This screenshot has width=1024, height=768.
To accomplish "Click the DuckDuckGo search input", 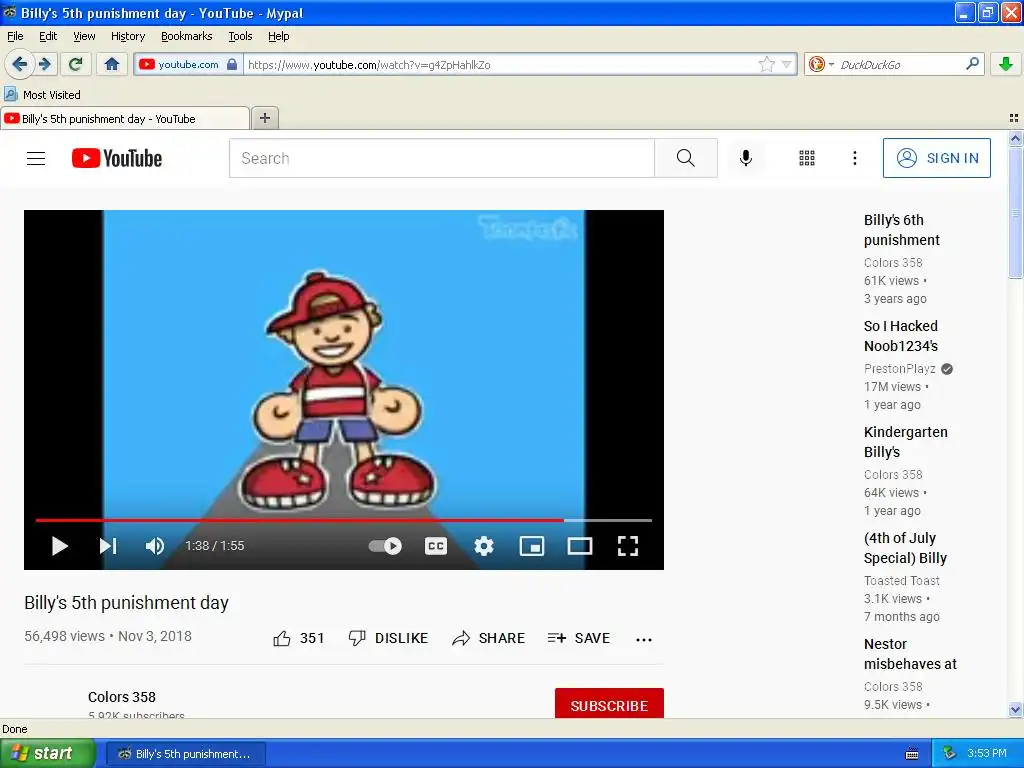I will pyautogui.click(x=898, y=65).
